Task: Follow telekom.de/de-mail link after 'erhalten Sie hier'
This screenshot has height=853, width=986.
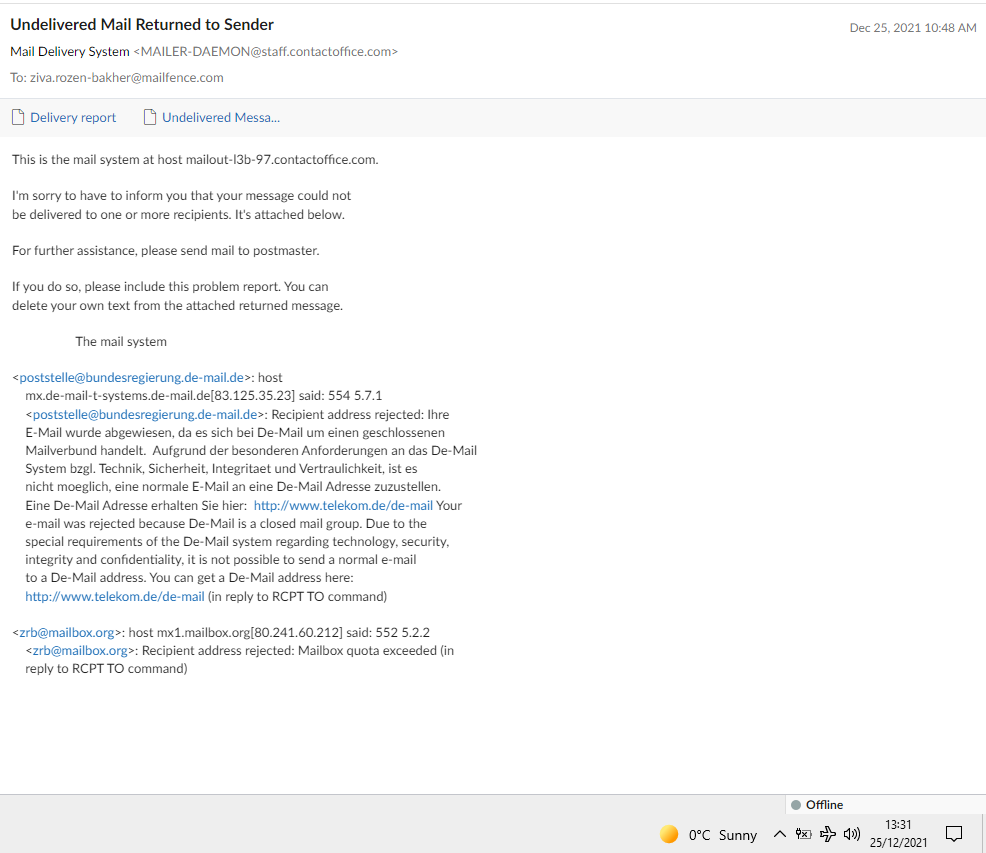Action: 343,505
